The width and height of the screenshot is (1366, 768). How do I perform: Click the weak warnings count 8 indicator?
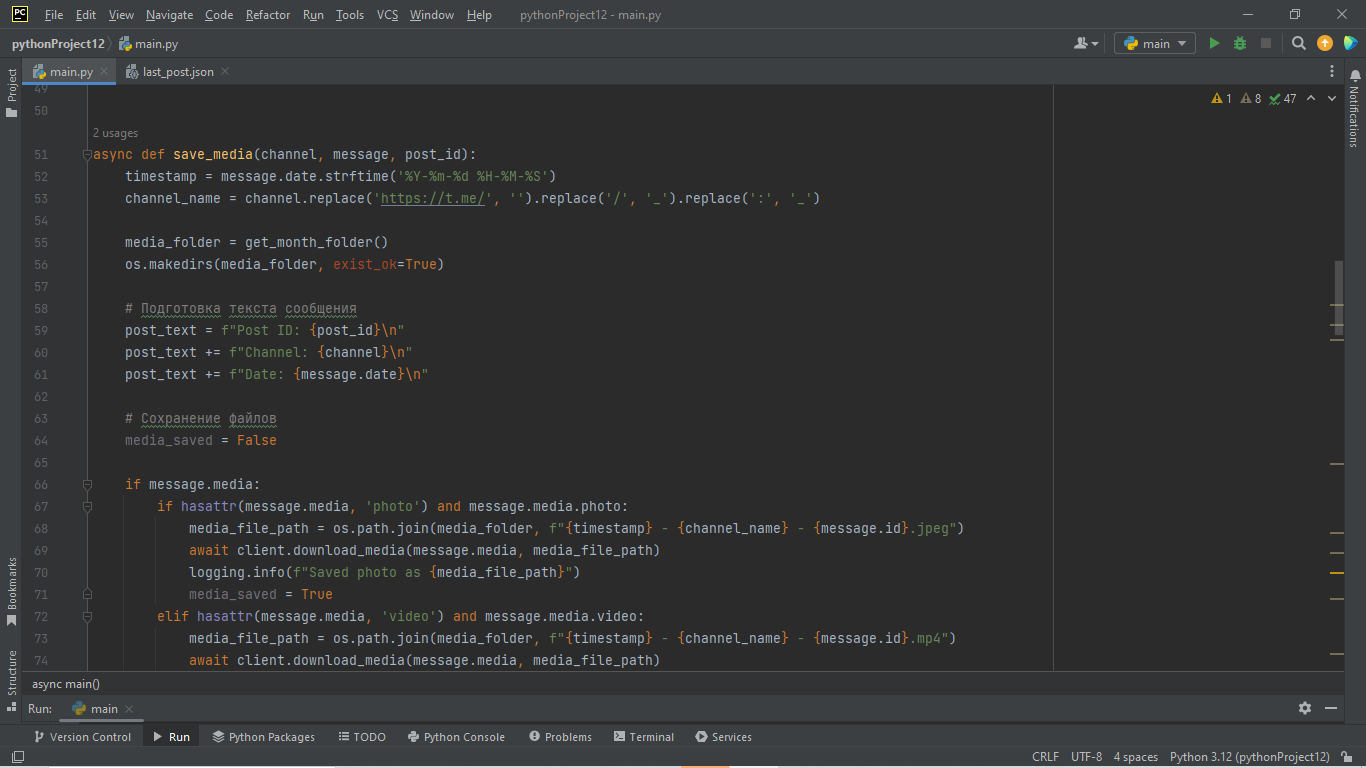click(x=1251, y=98)
